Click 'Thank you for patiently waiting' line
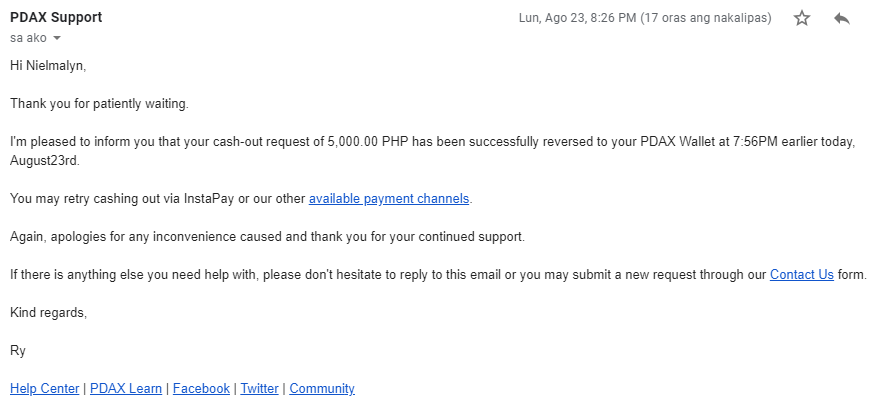Screen dimensions: 874x400 coord(99,104)
